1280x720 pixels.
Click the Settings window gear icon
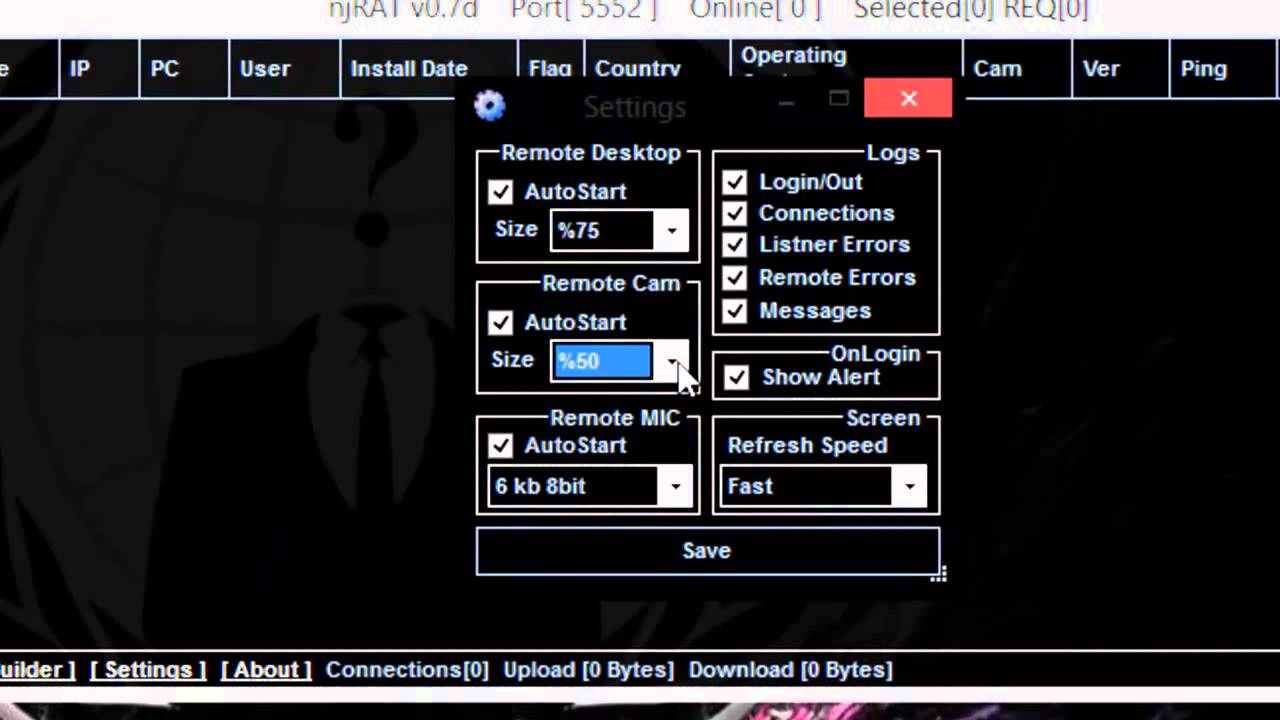pyautogui.click(x=490, y=106)
